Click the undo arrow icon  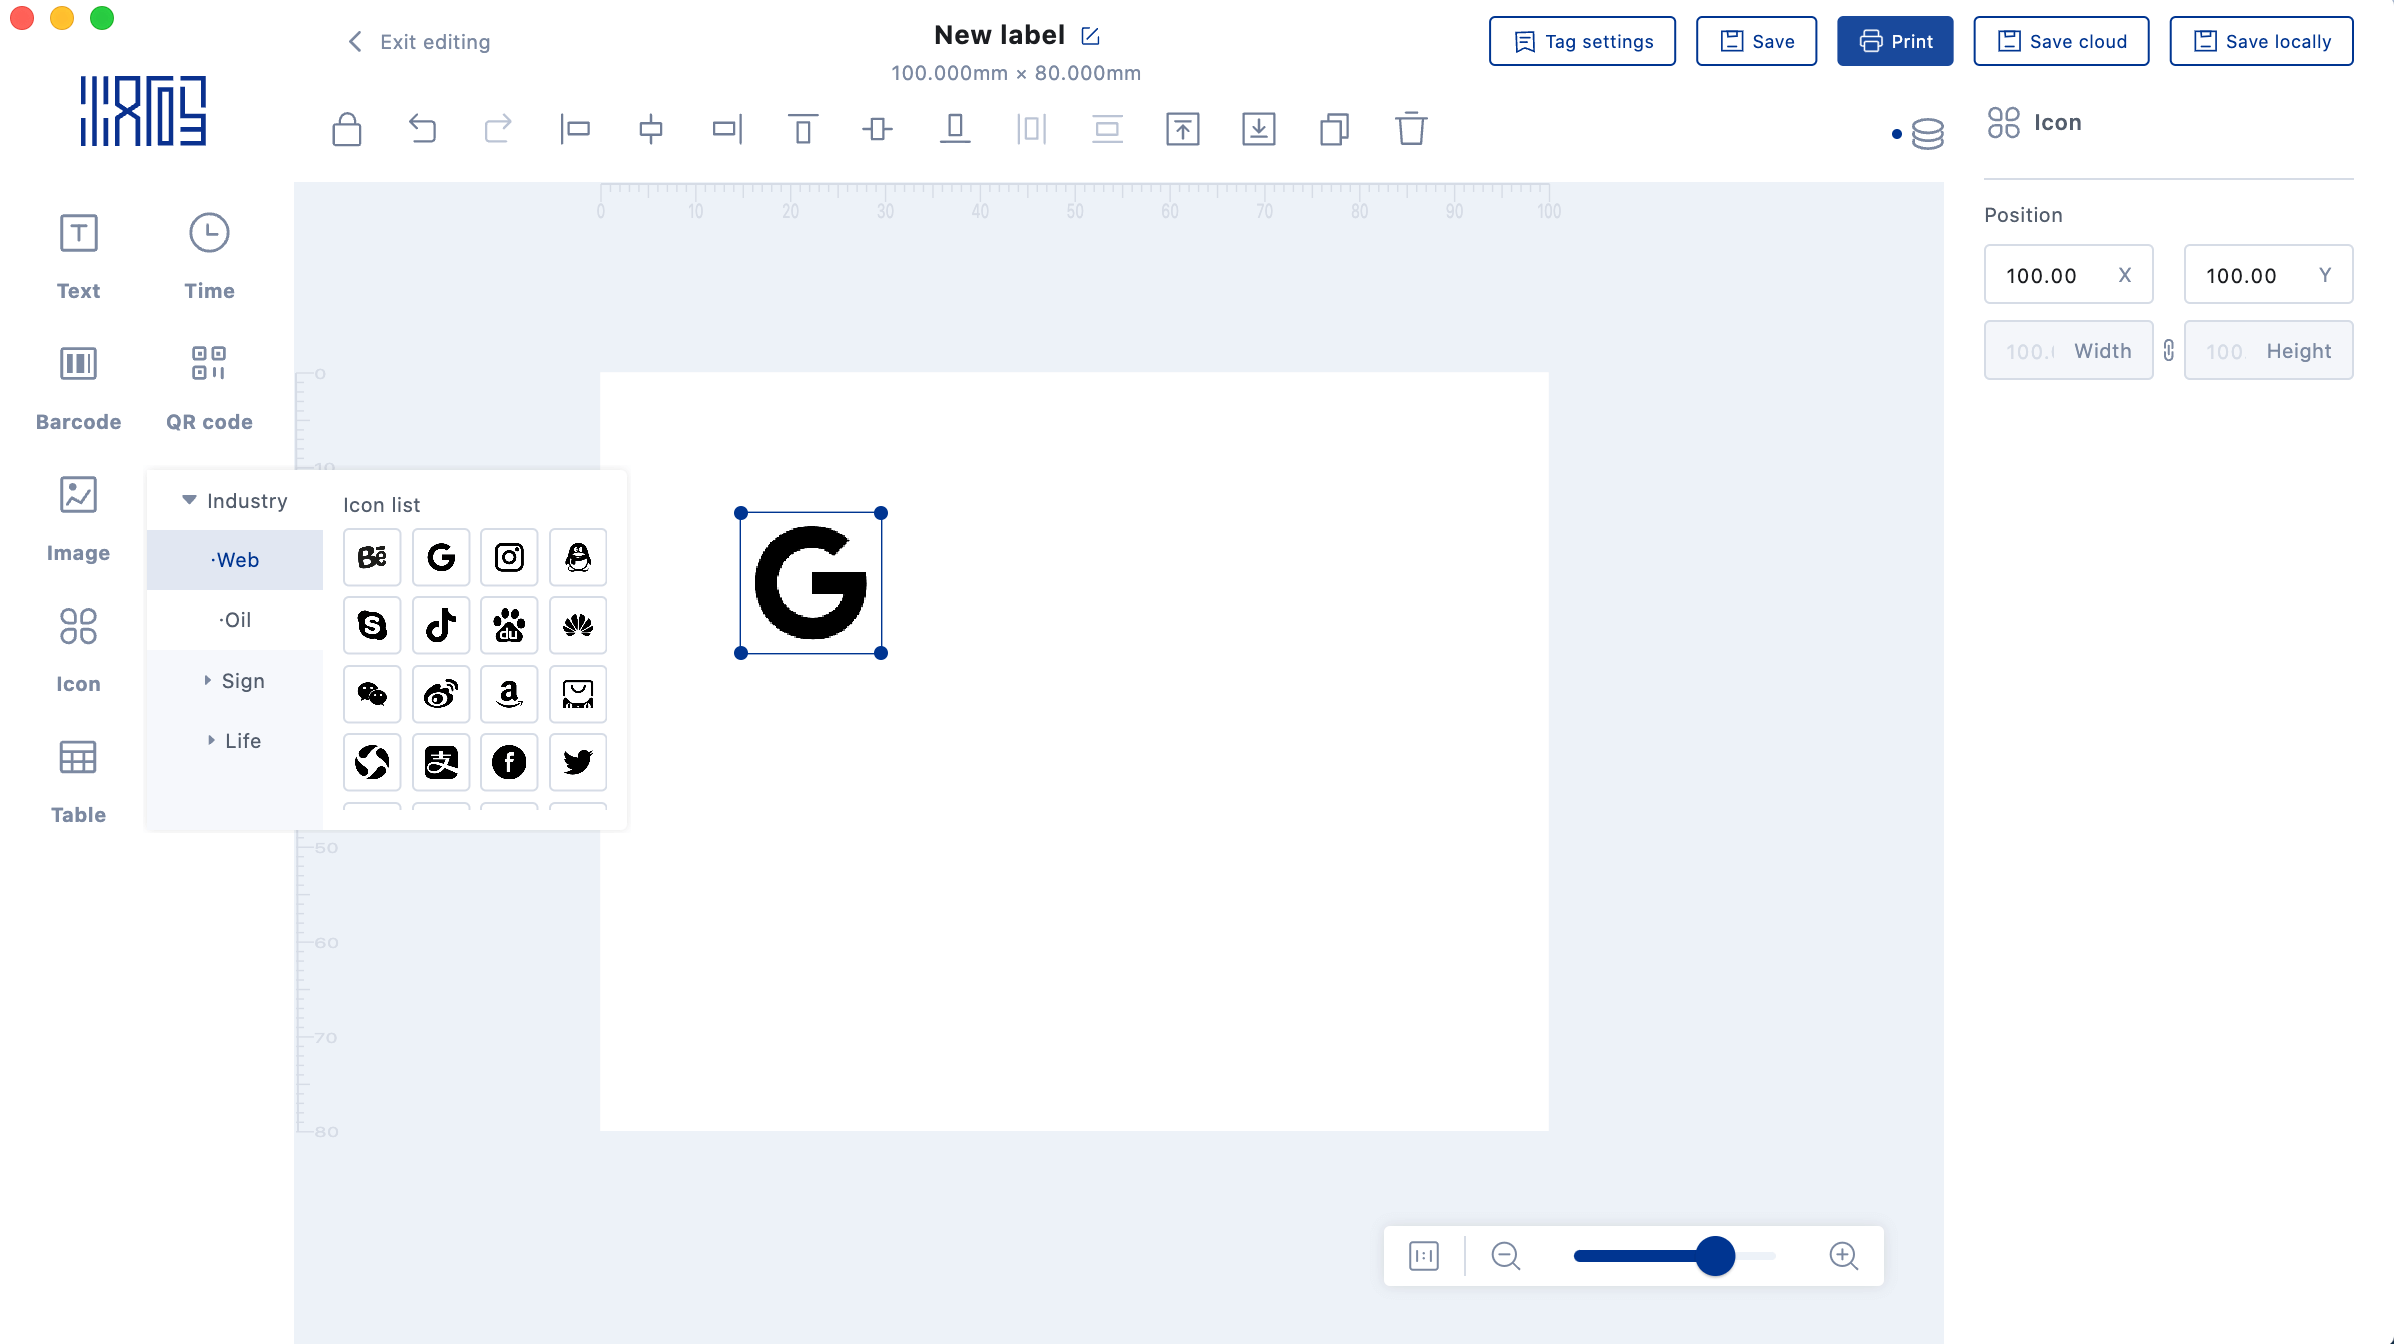(423, 129)
